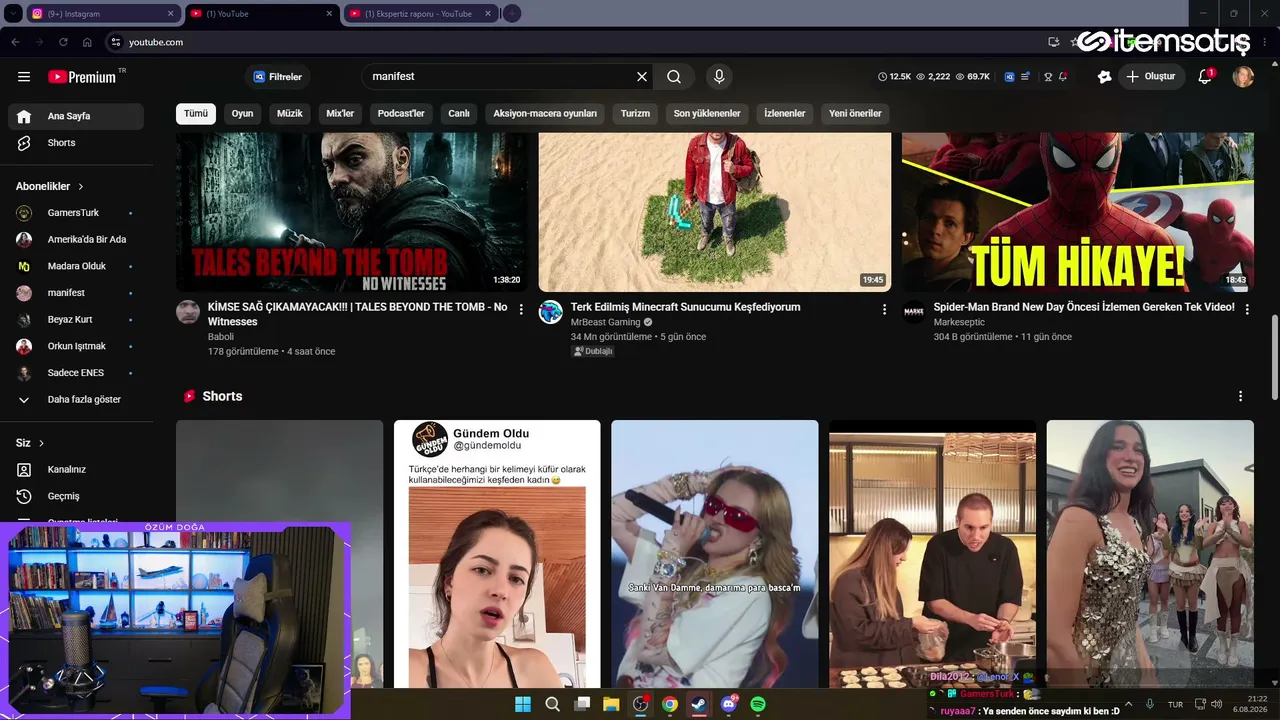Click the page vertical scrollbar thumb
The image size is (1280, 720).
point(1274,358)
